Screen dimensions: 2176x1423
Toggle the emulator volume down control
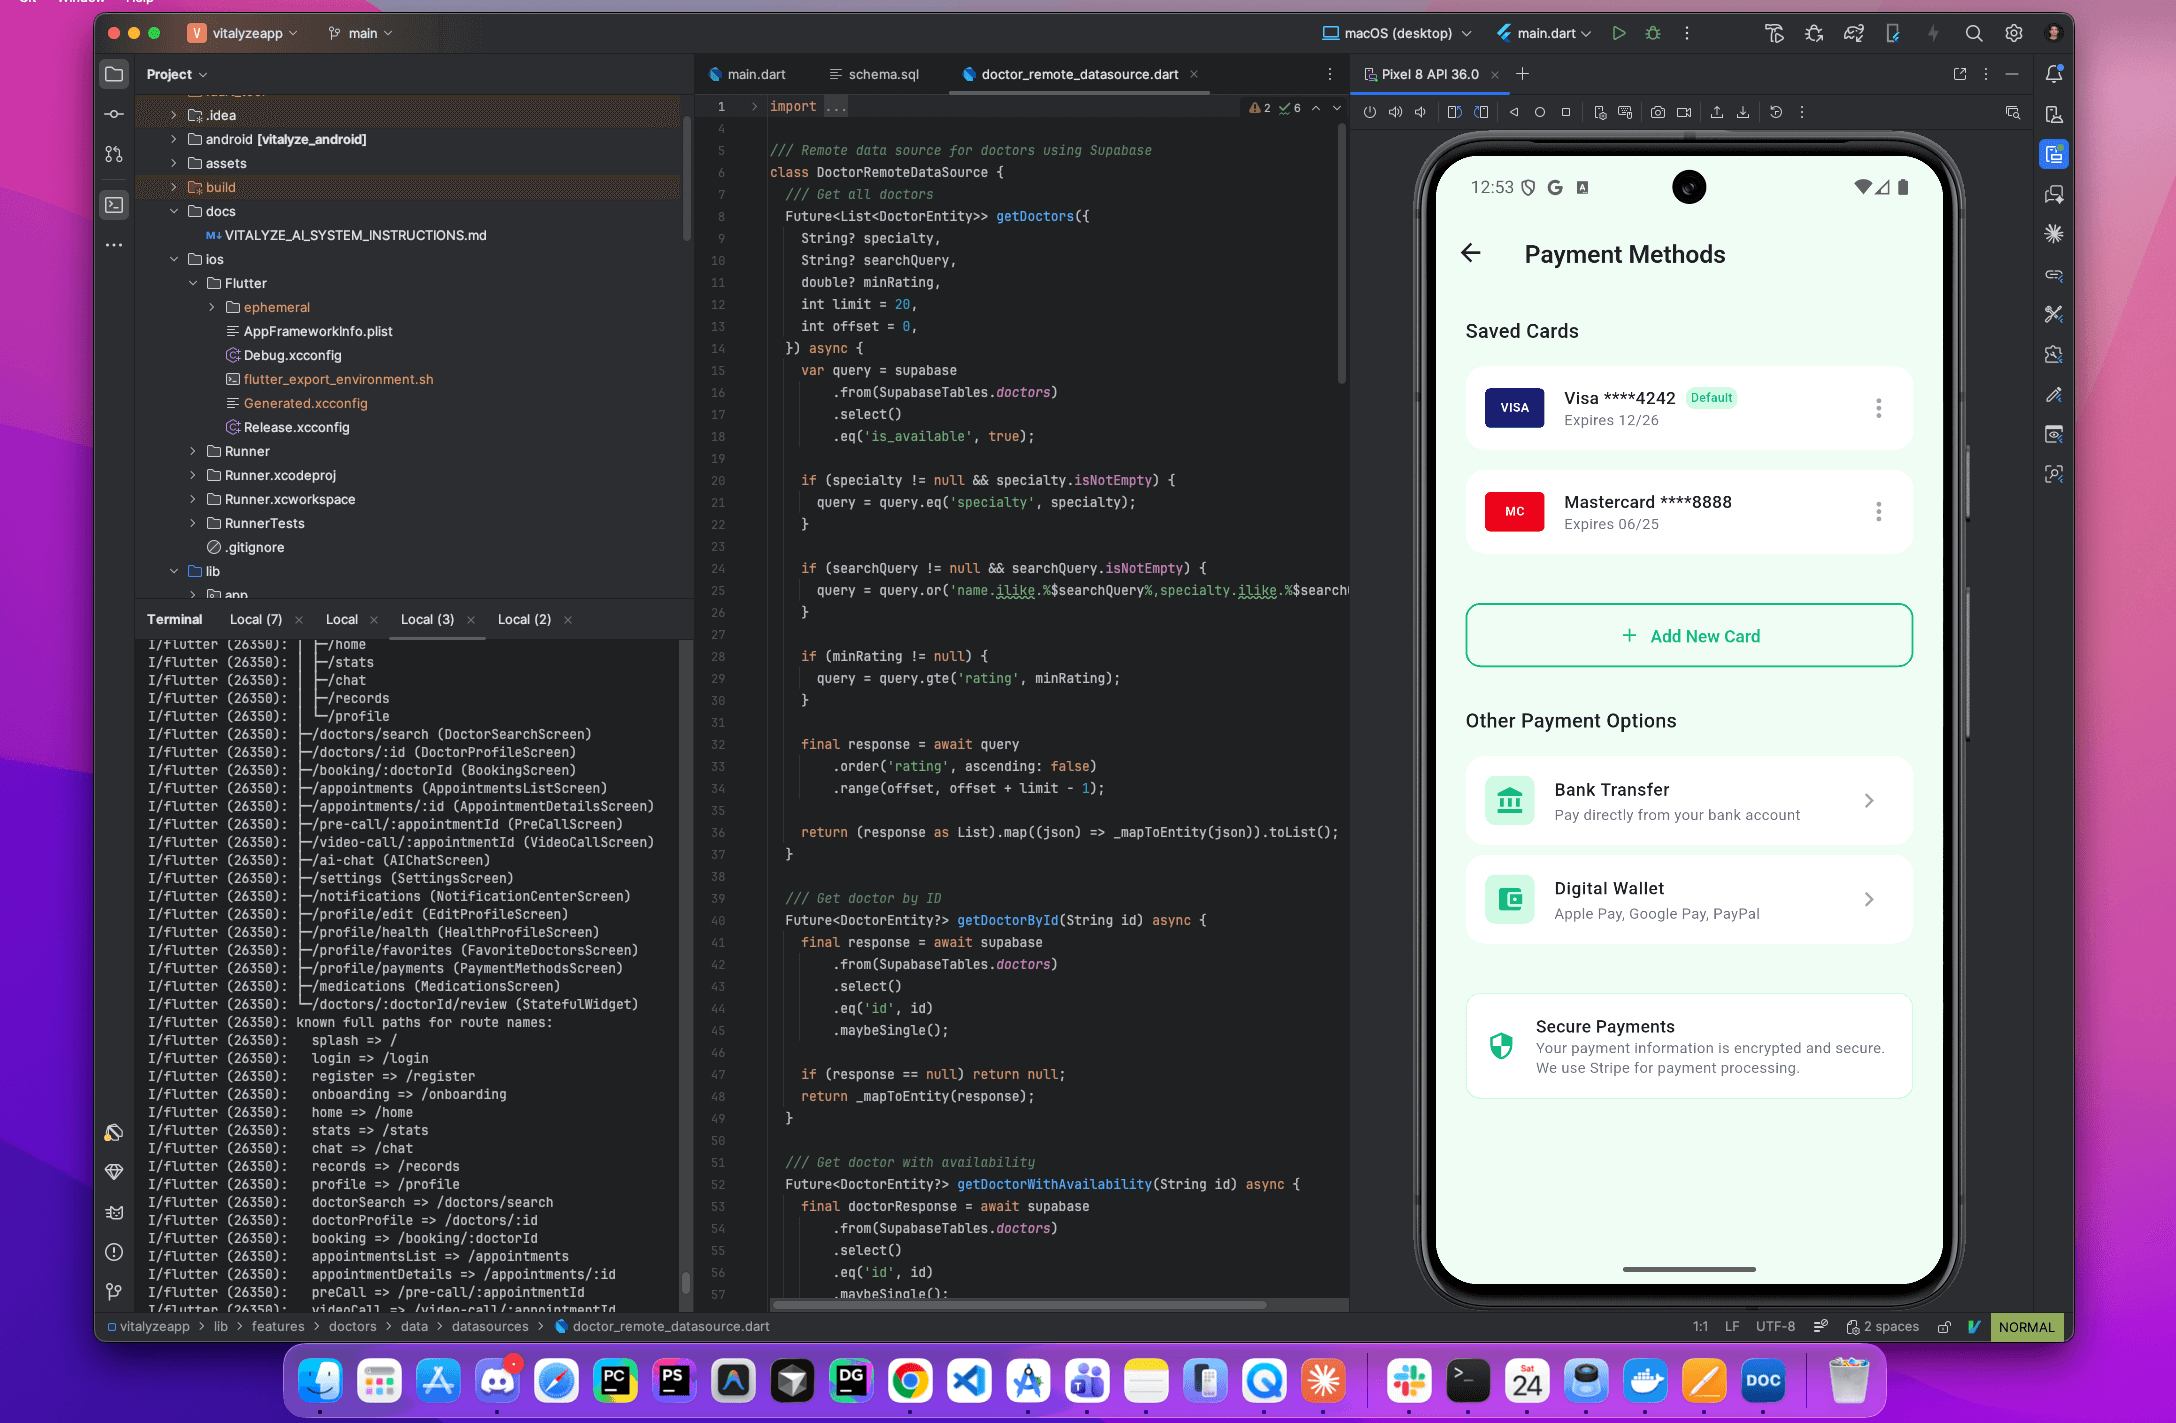[1420, 112]
